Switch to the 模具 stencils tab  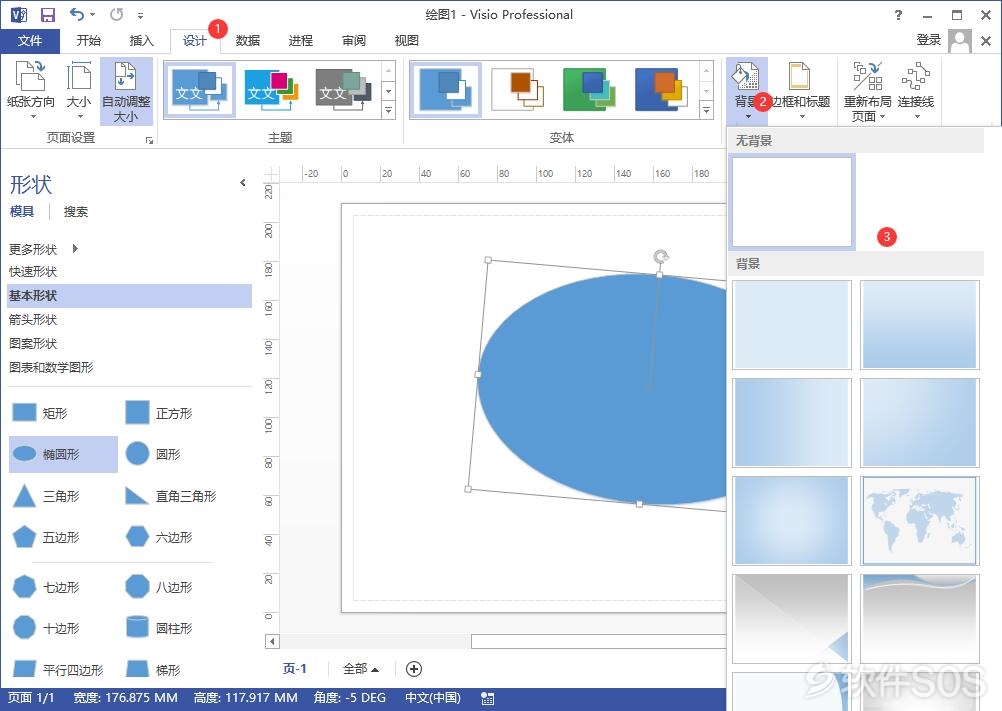click(22, 211)
